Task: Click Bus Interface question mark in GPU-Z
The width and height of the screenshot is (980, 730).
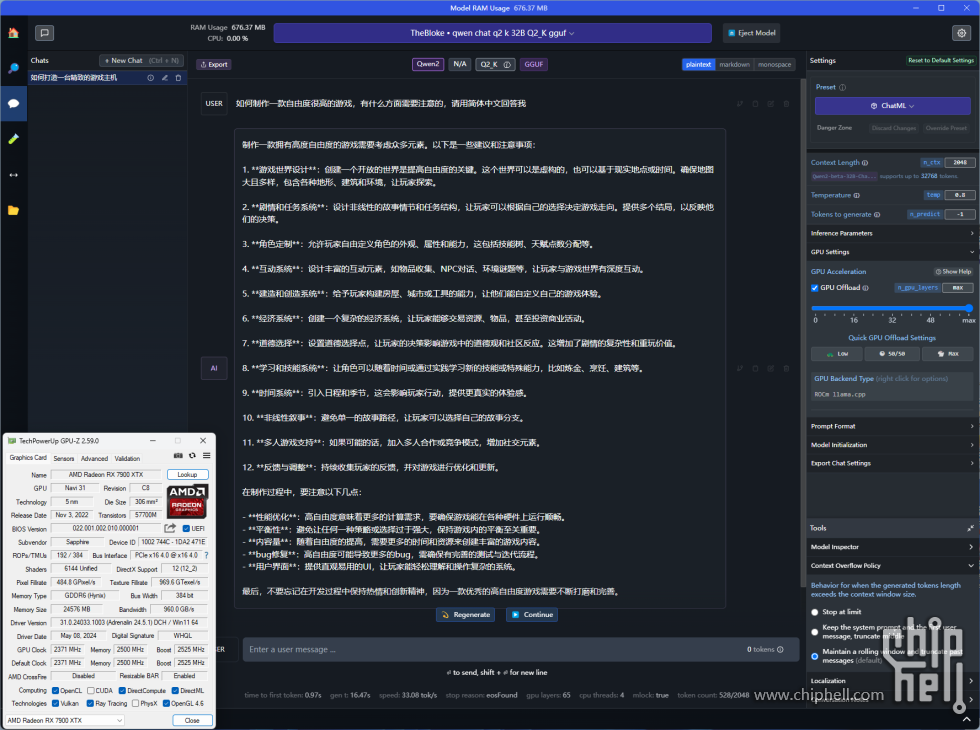Action: tap(206, 555)
